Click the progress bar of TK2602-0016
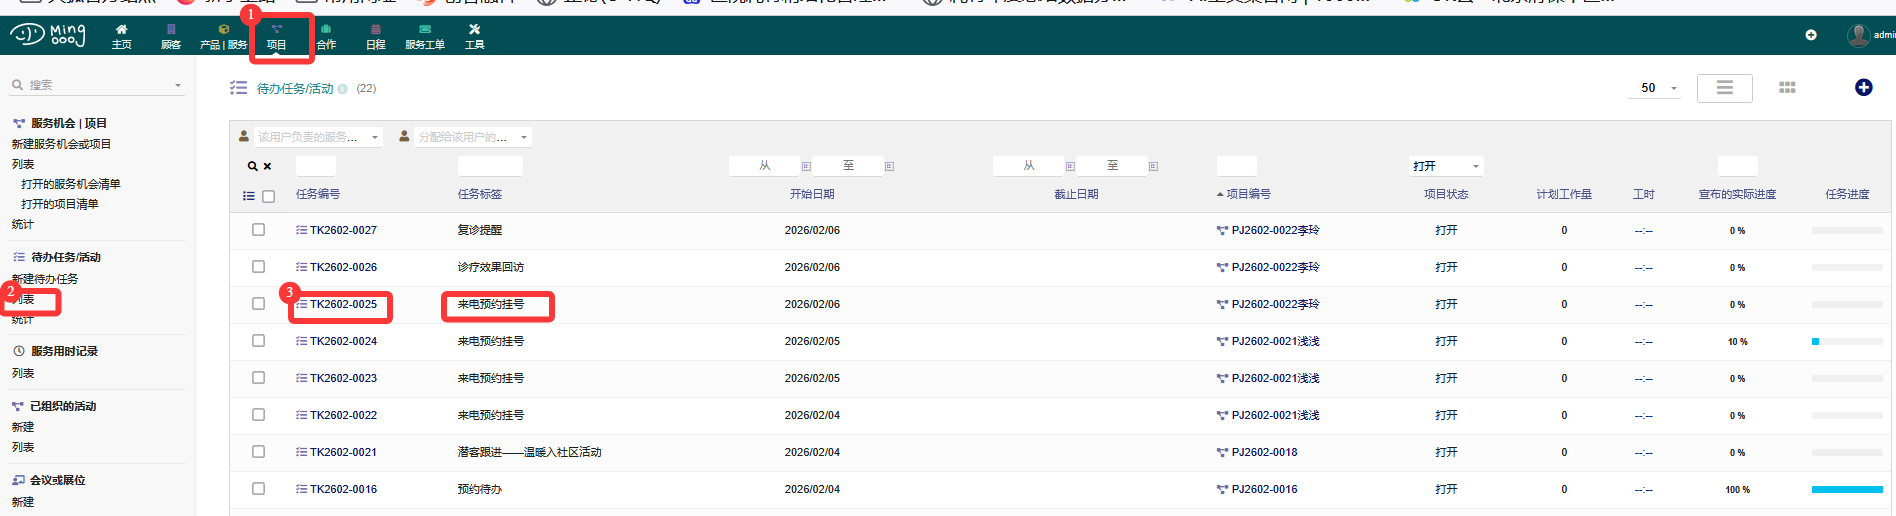This screenshot has width=1896, height=516. pos(1846,489)
